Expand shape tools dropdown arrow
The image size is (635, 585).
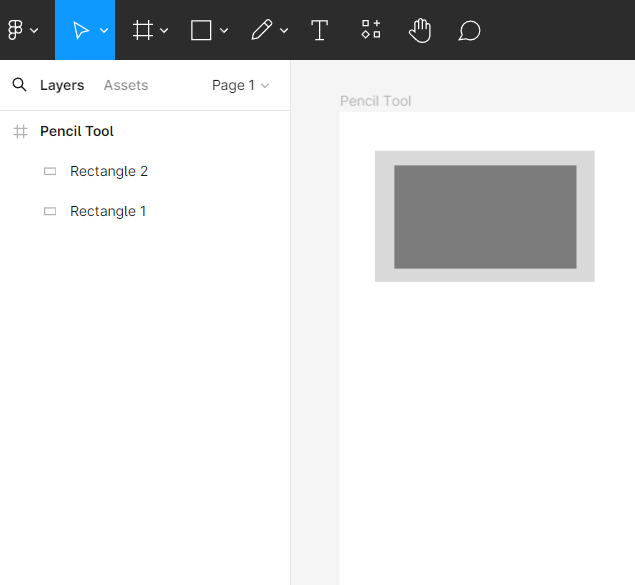[x=224, y=30]
